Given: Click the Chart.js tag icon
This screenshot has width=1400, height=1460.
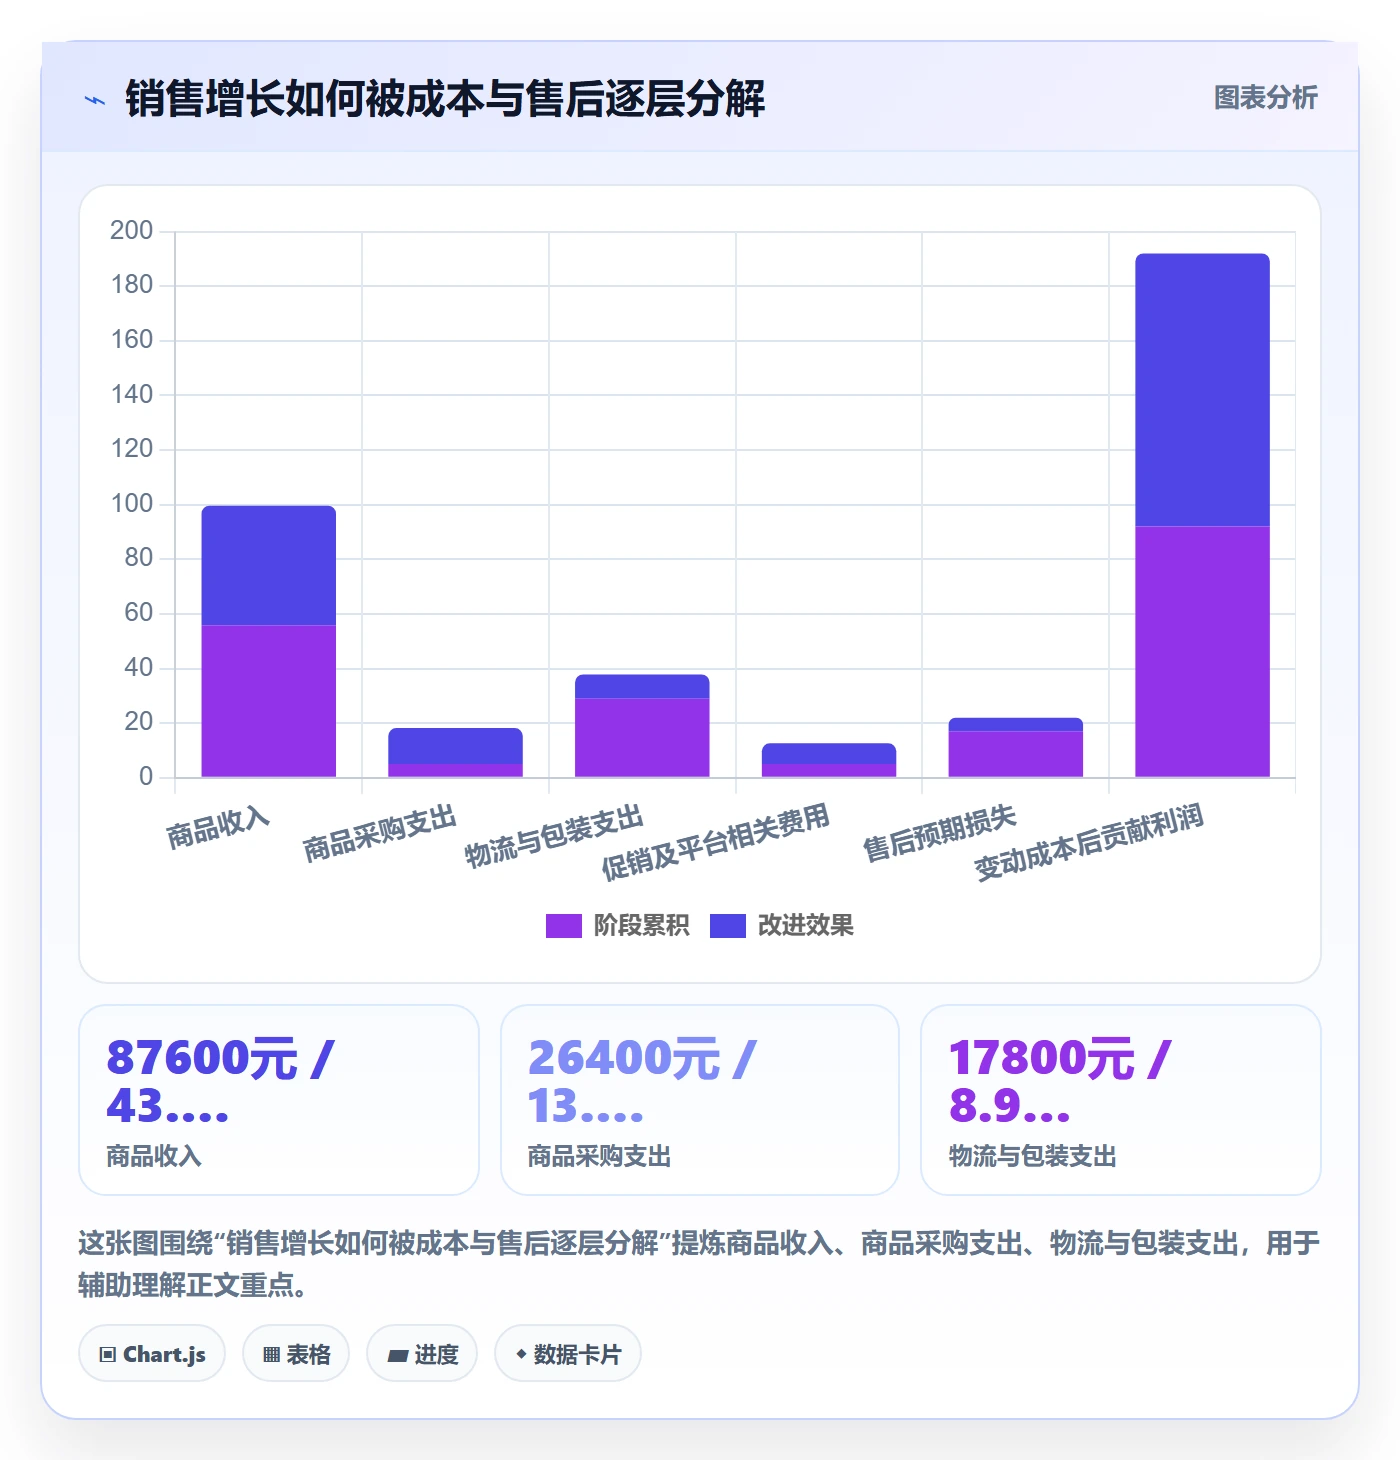Looking at the screenshot, I should click(108, 1355).
